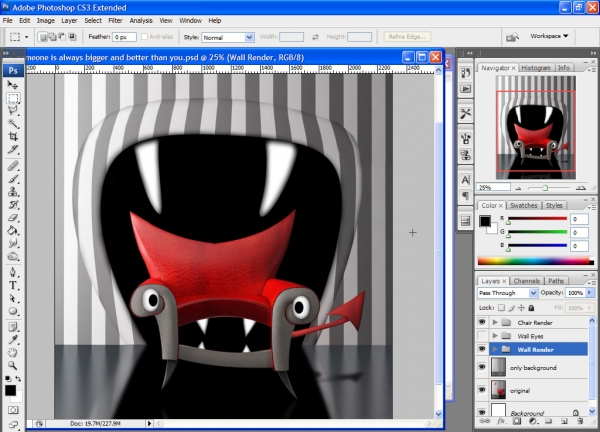The width and height of the screenshot is (600, 432).
Task: Open the status bar info arrow
Action: [x=149, y=423]
